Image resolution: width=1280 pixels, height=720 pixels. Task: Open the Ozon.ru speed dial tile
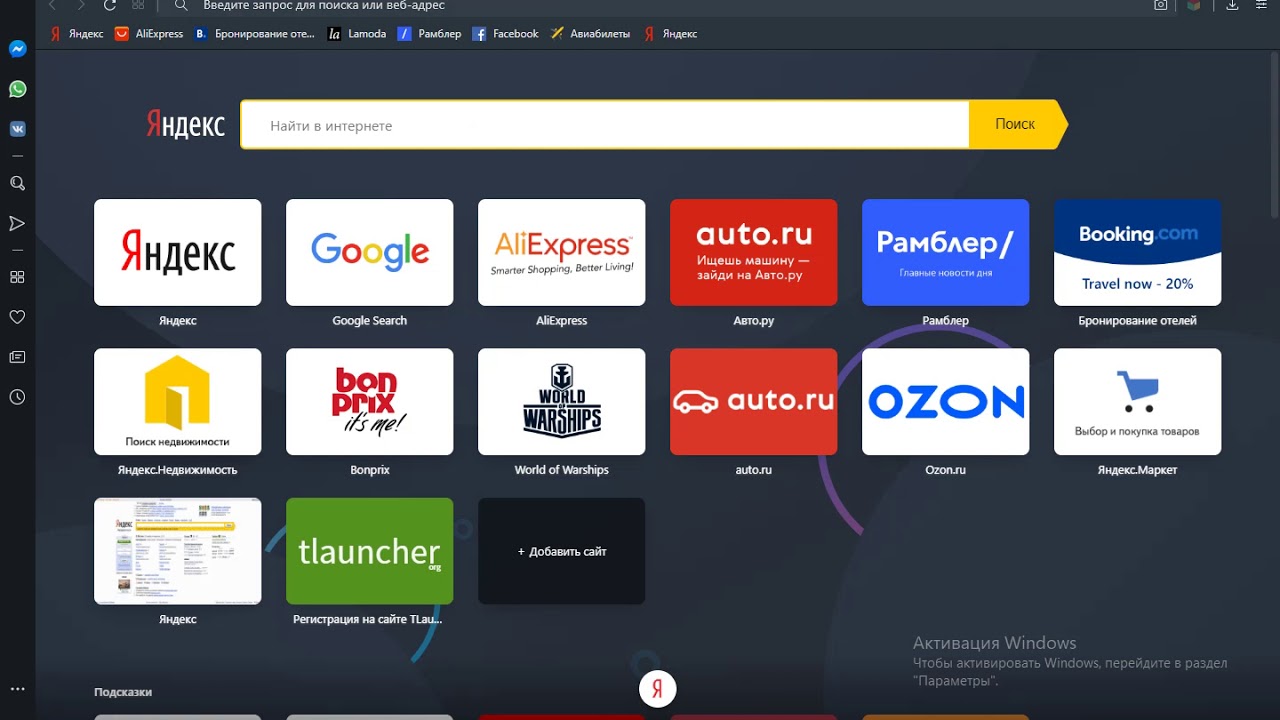(946, 401)
